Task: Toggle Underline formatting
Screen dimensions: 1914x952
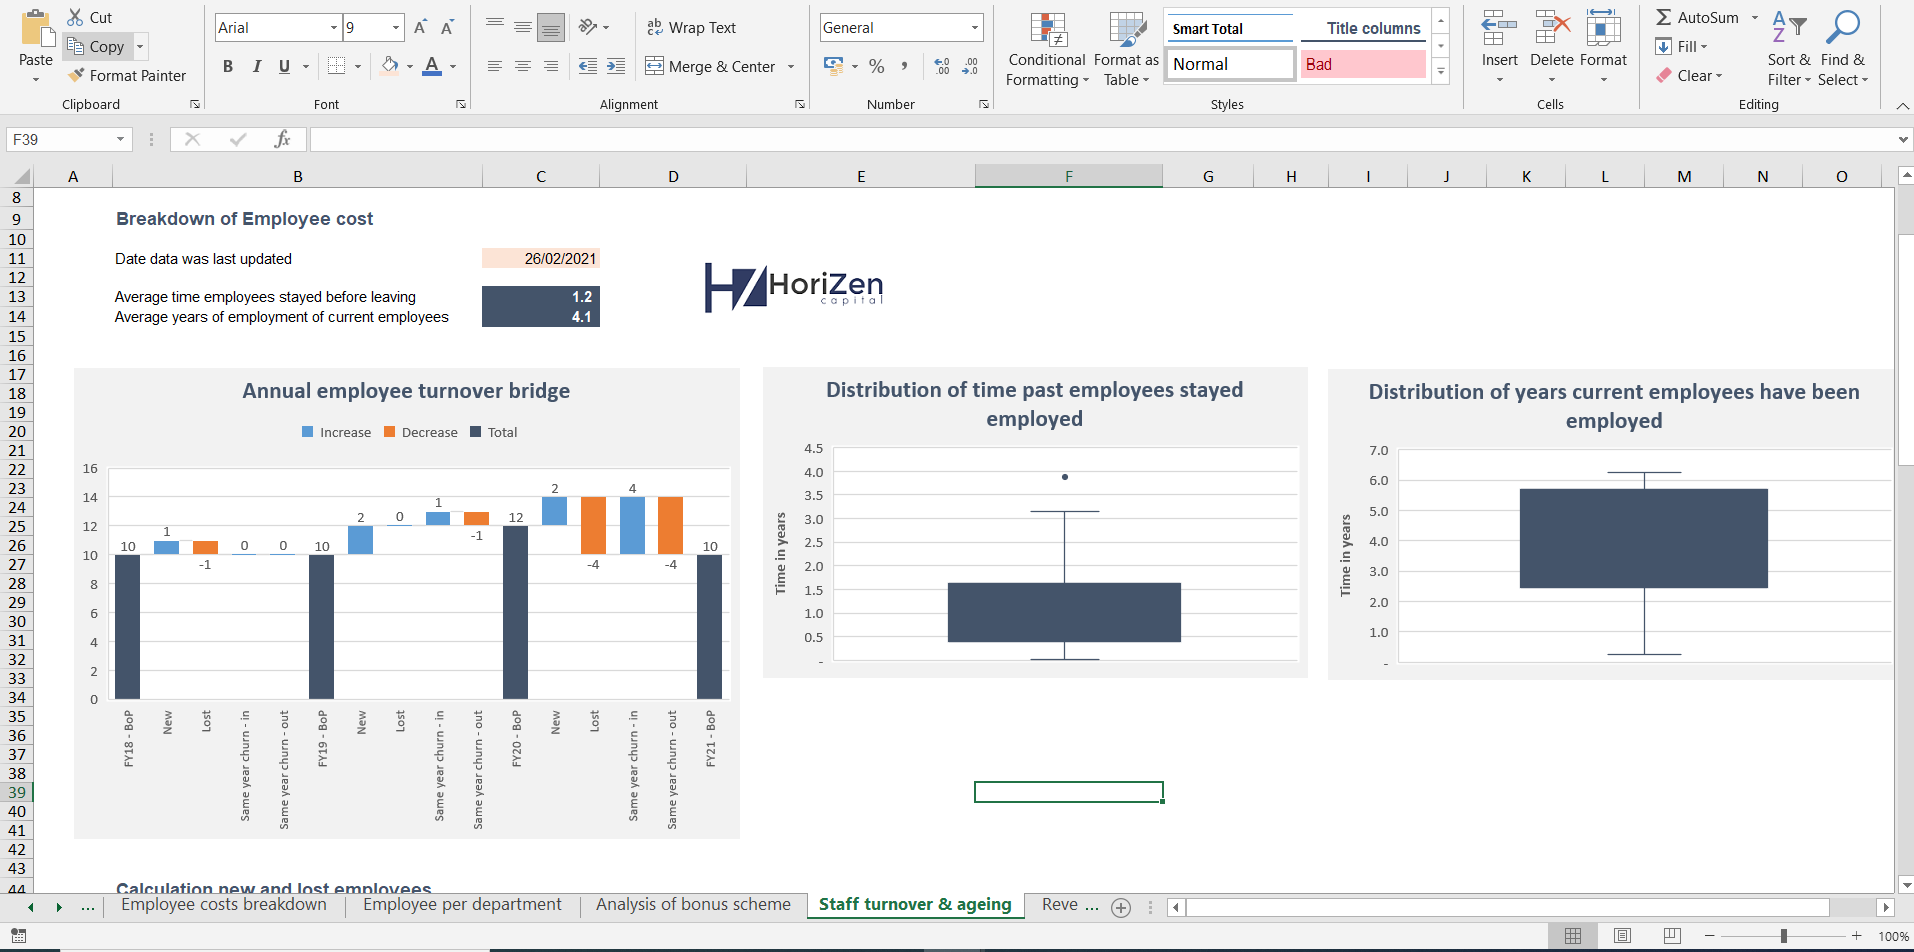Action: 284,66
